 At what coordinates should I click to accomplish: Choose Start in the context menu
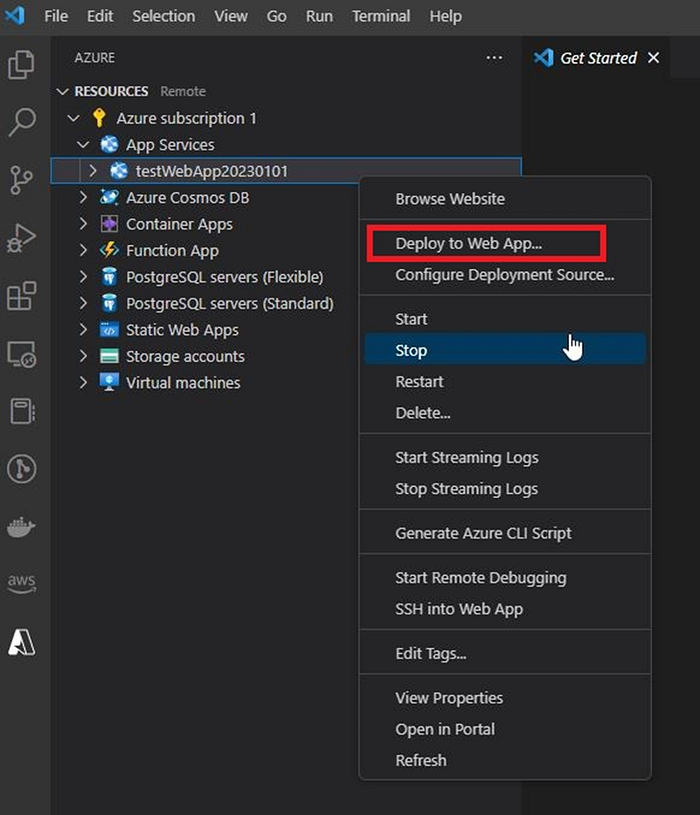[505, 319]
